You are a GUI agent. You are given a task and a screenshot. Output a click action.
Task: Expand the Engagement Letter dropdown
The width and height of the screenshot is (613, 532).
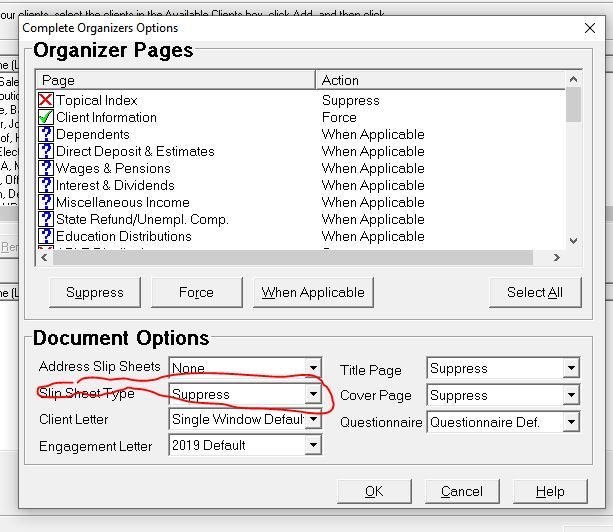[313, 446]
